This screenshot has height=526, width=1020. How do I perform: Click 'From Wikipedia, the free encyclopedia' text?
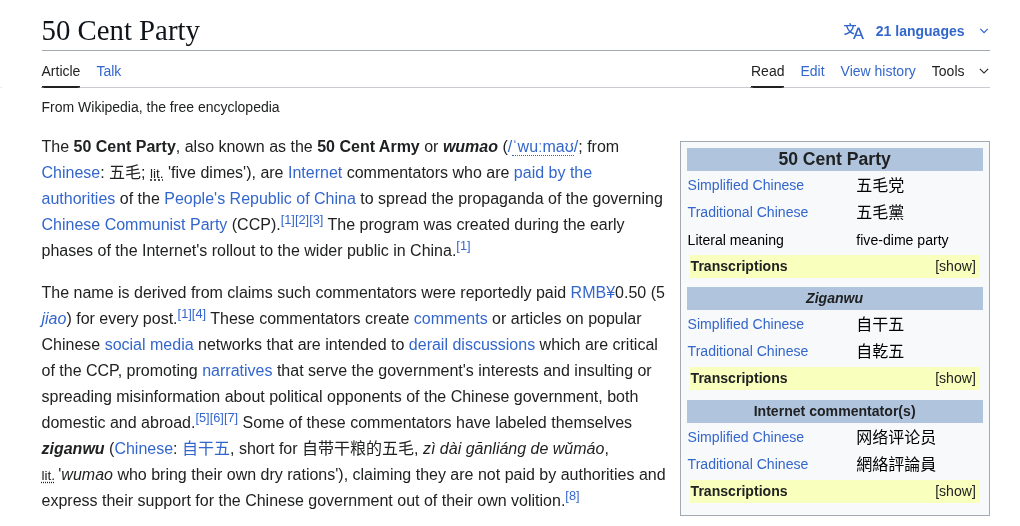(x=160, y=107)
